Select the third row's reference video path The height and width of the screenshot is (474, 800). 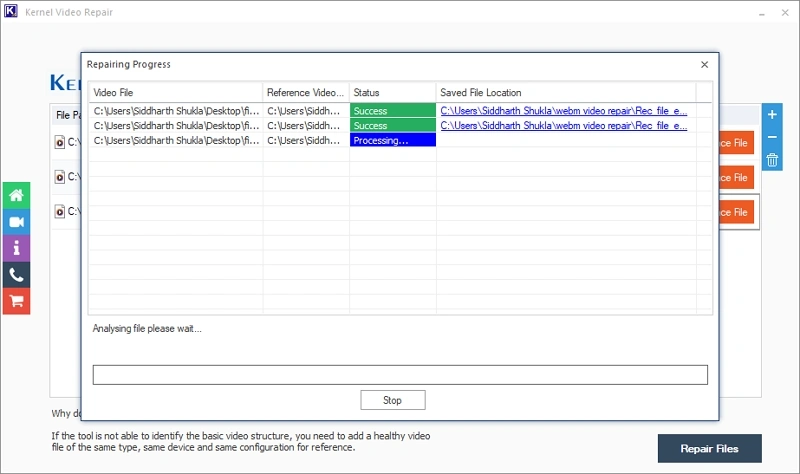304,140
